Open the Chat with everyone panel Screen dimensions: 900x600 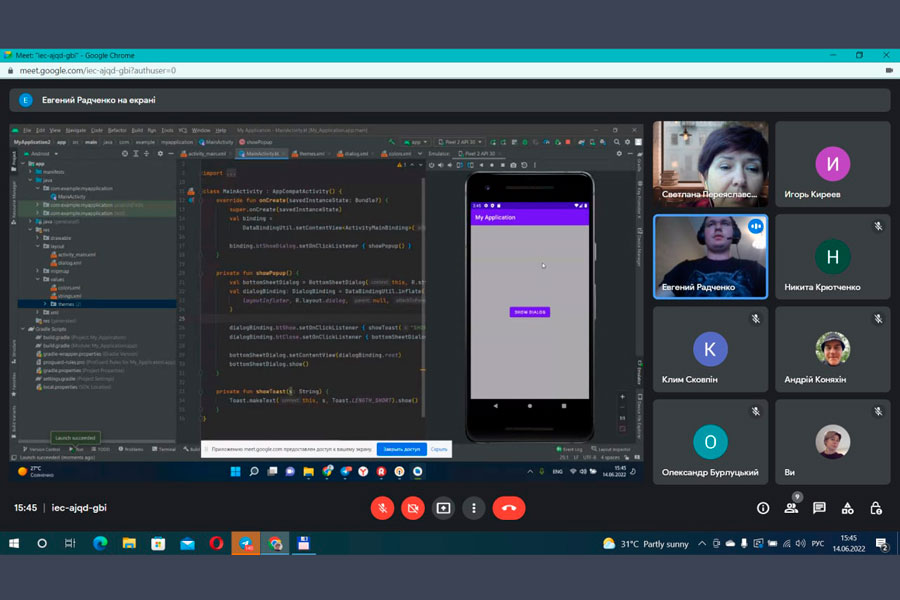(819, 508)
